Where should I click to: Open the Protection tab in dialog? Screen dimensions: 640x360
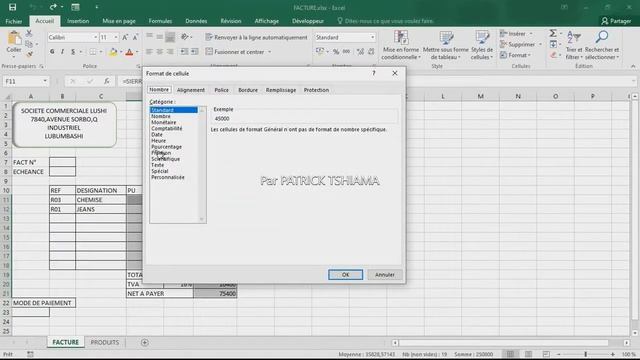(316, 90)
